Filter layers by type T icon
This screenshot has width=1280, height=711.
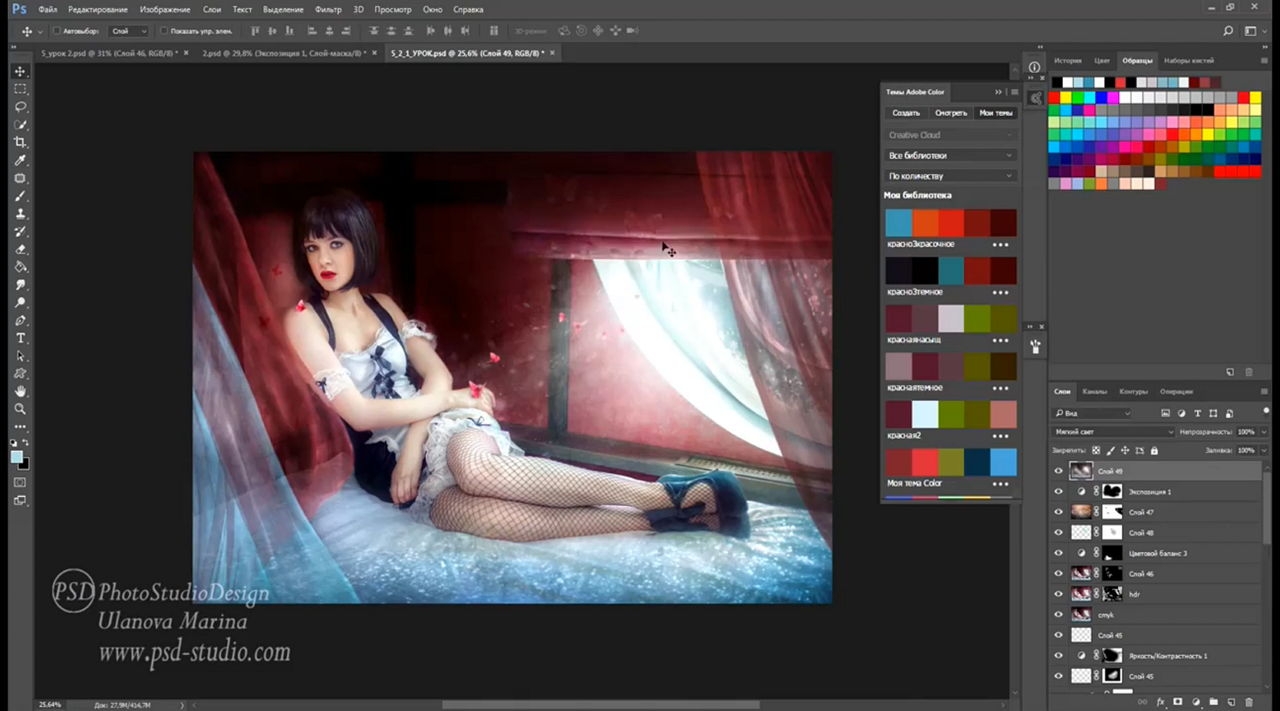[x=1199, y=413]
